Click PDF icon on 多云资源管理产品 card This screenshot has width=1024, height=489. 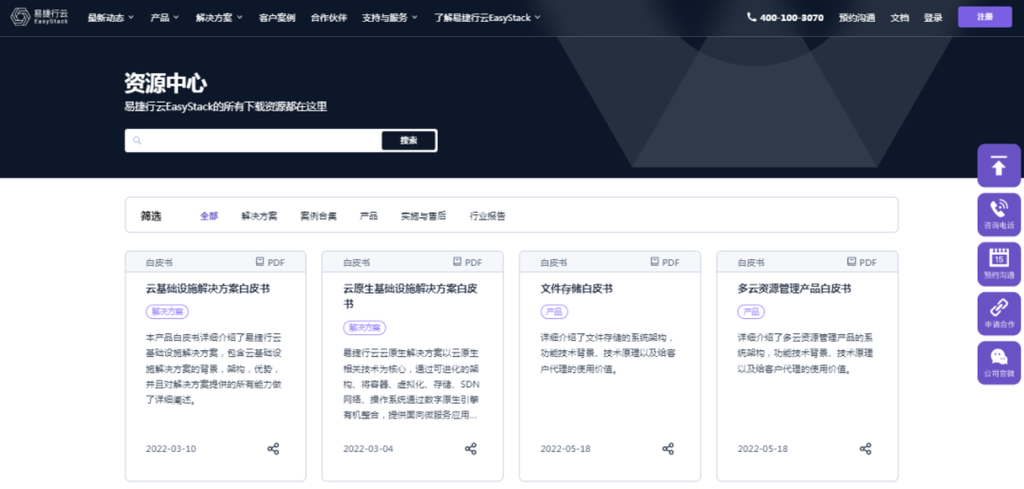(x=852, y=262)
